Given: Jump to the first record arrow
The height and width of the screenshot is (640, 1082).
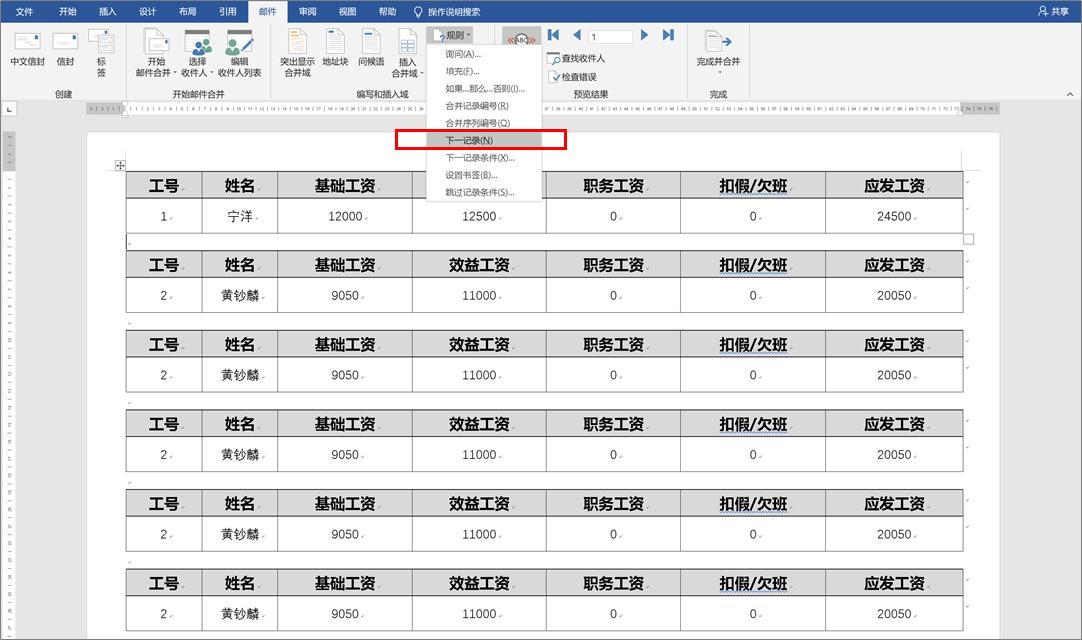Looking at the screenshot, I should point(552,34).
